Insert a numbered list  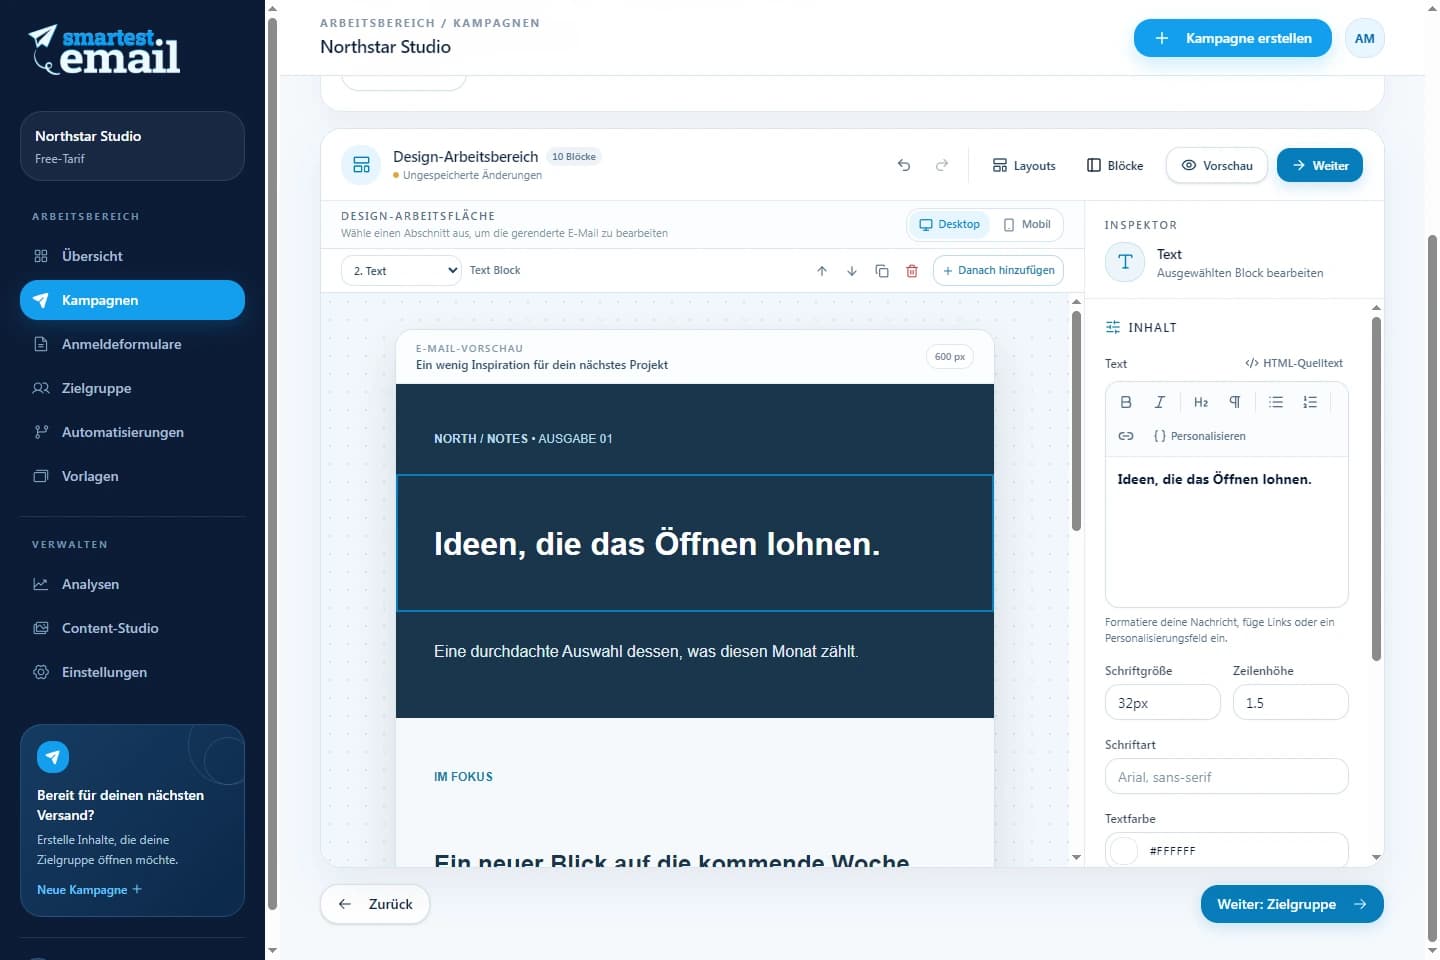coord(1310,402)
